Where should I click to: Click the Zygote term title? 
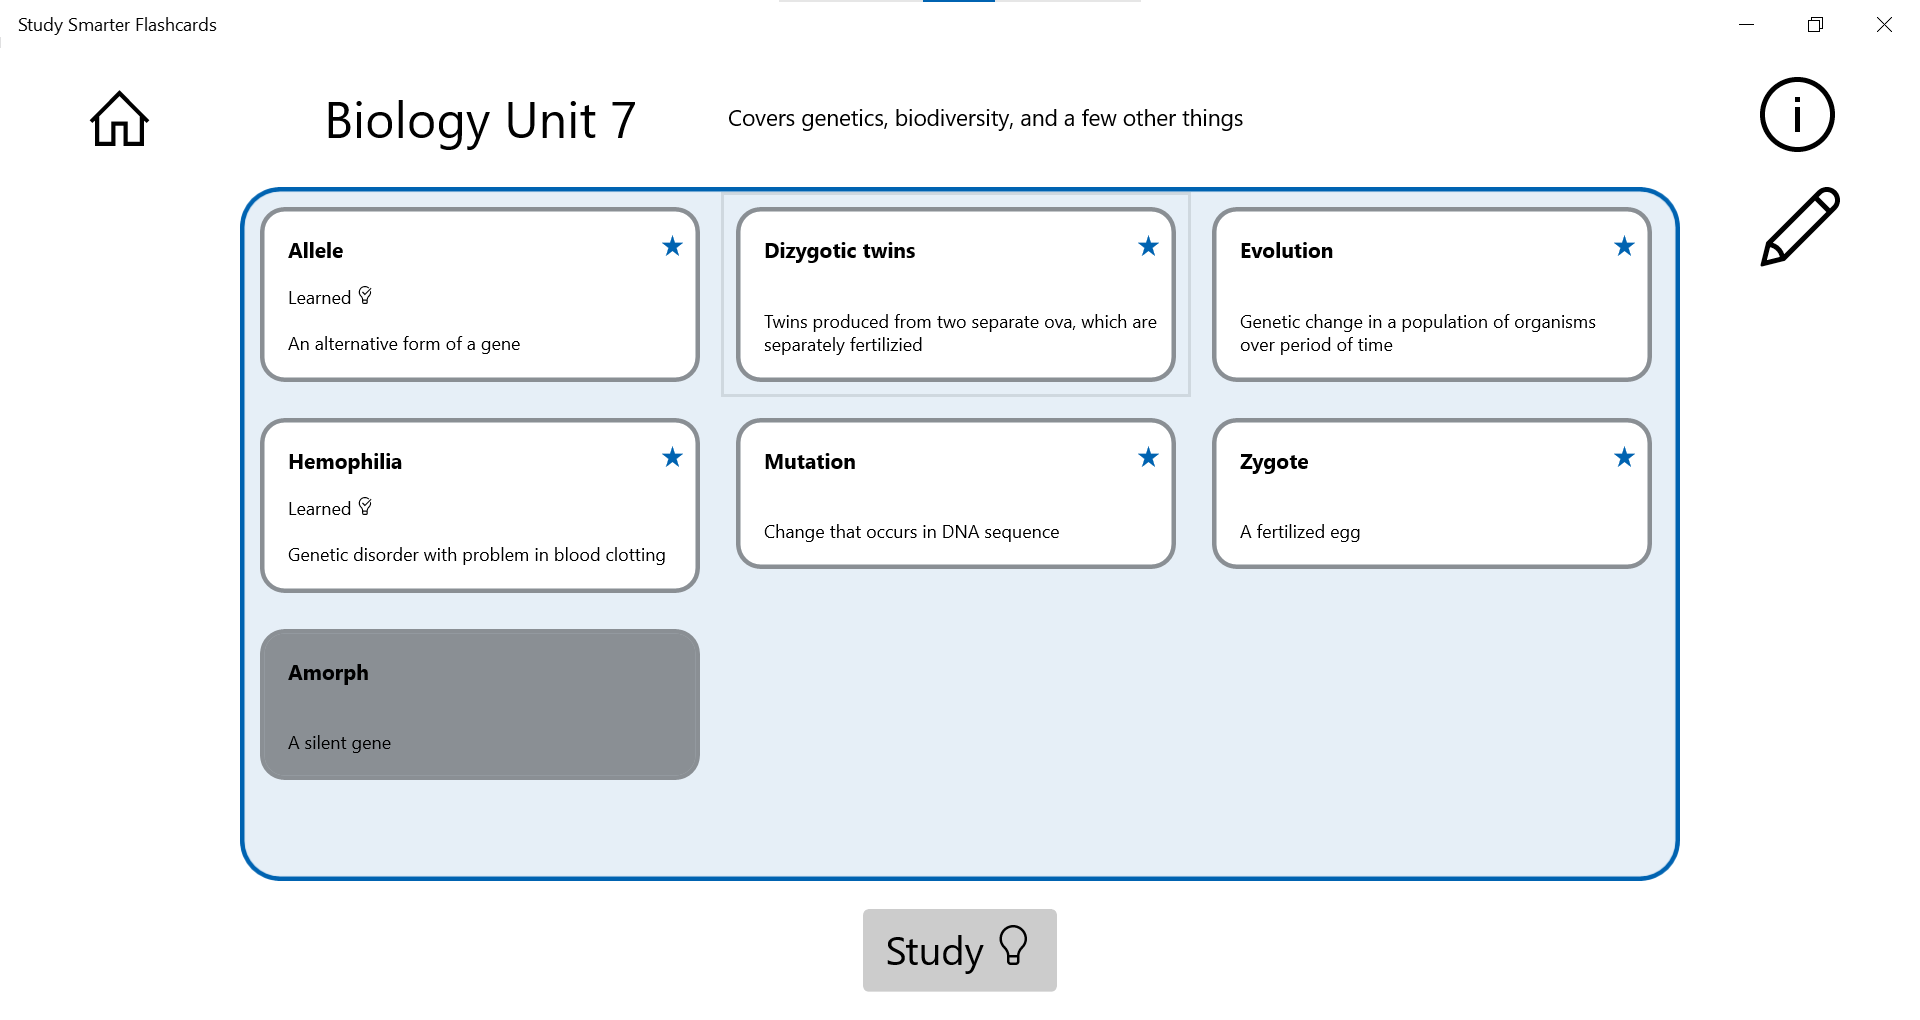[x=1274, y=462]
